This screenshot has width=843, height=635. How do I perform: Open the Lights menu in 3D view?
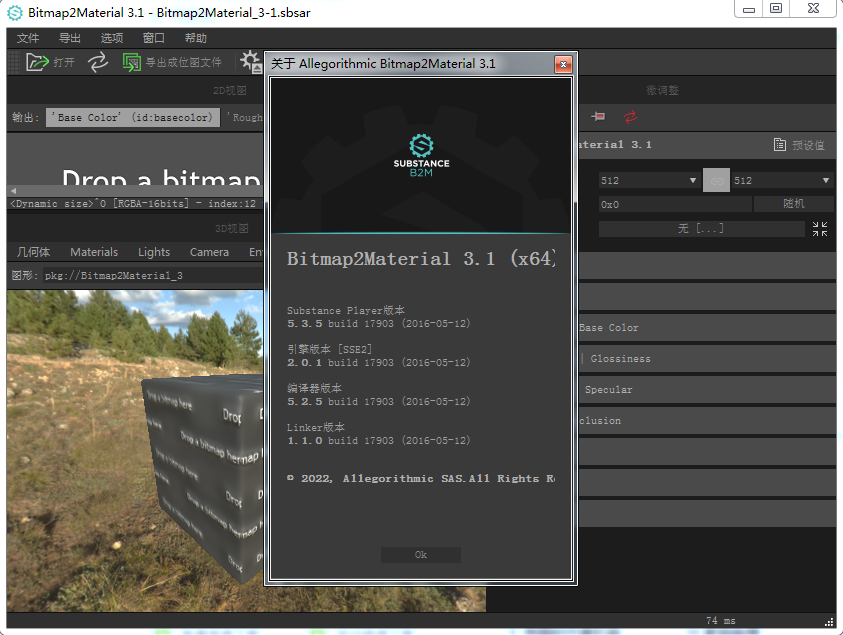pyautogui.click(x=154, y=252)
